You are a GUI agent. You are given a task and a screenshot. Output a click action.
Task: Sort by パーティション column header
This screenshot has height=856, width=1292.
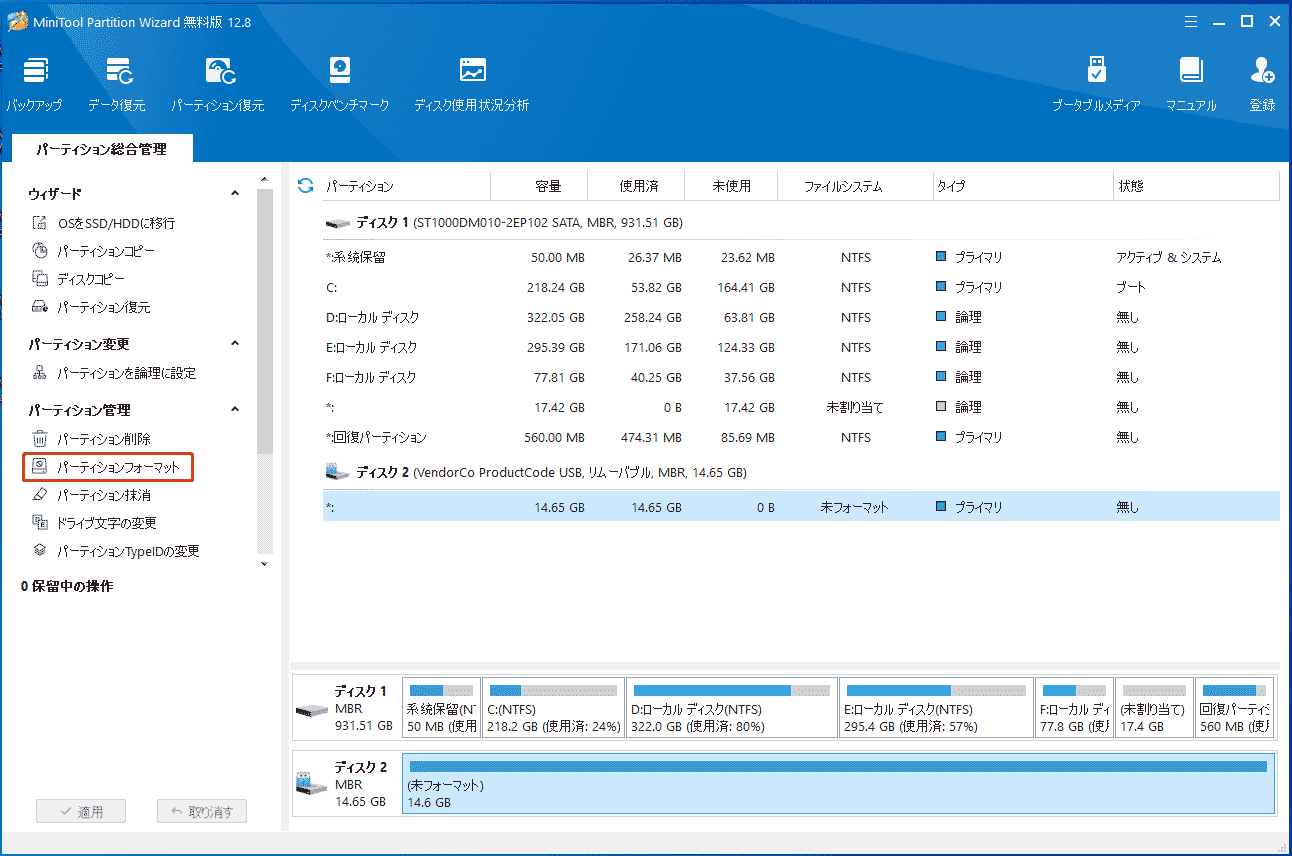pos(406,186)
